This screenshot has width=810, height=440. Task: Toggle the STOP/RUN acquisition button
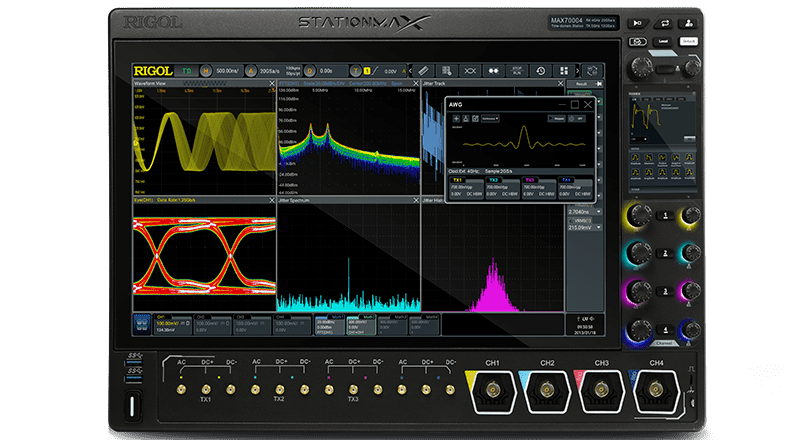tap(517, 71)
